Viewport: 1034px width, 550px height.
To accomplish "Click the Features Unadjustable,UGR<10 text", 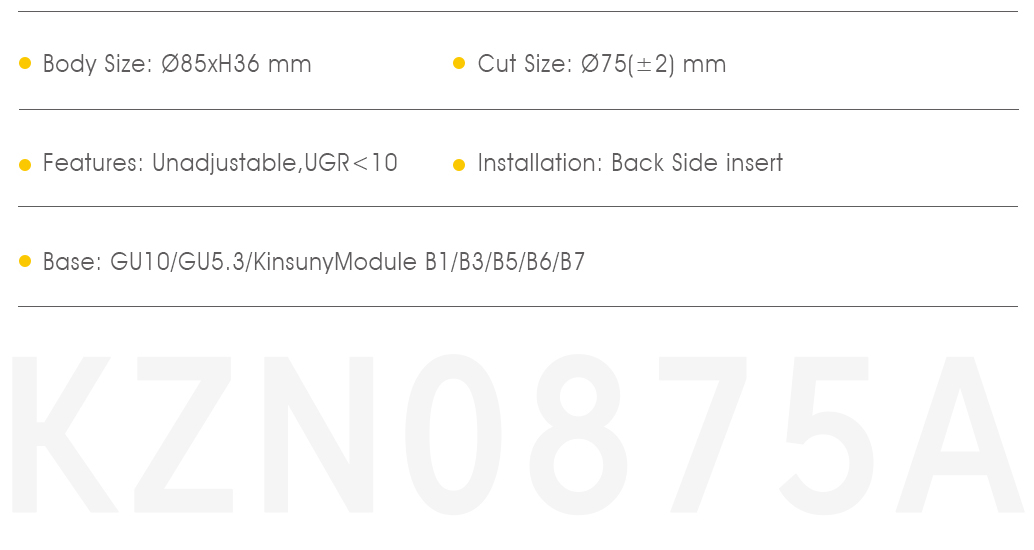I will click(x=220, y=163).
